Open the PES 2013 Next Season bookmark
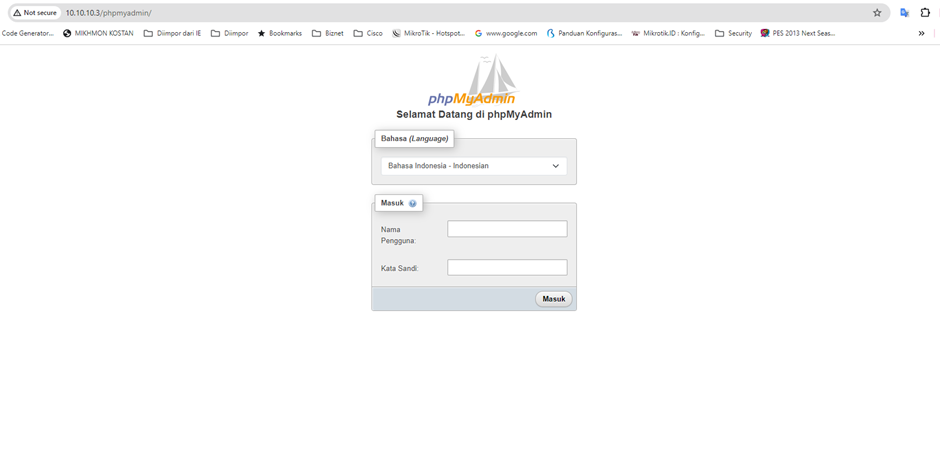The image size is (940, 457). (x=797, y=33)
